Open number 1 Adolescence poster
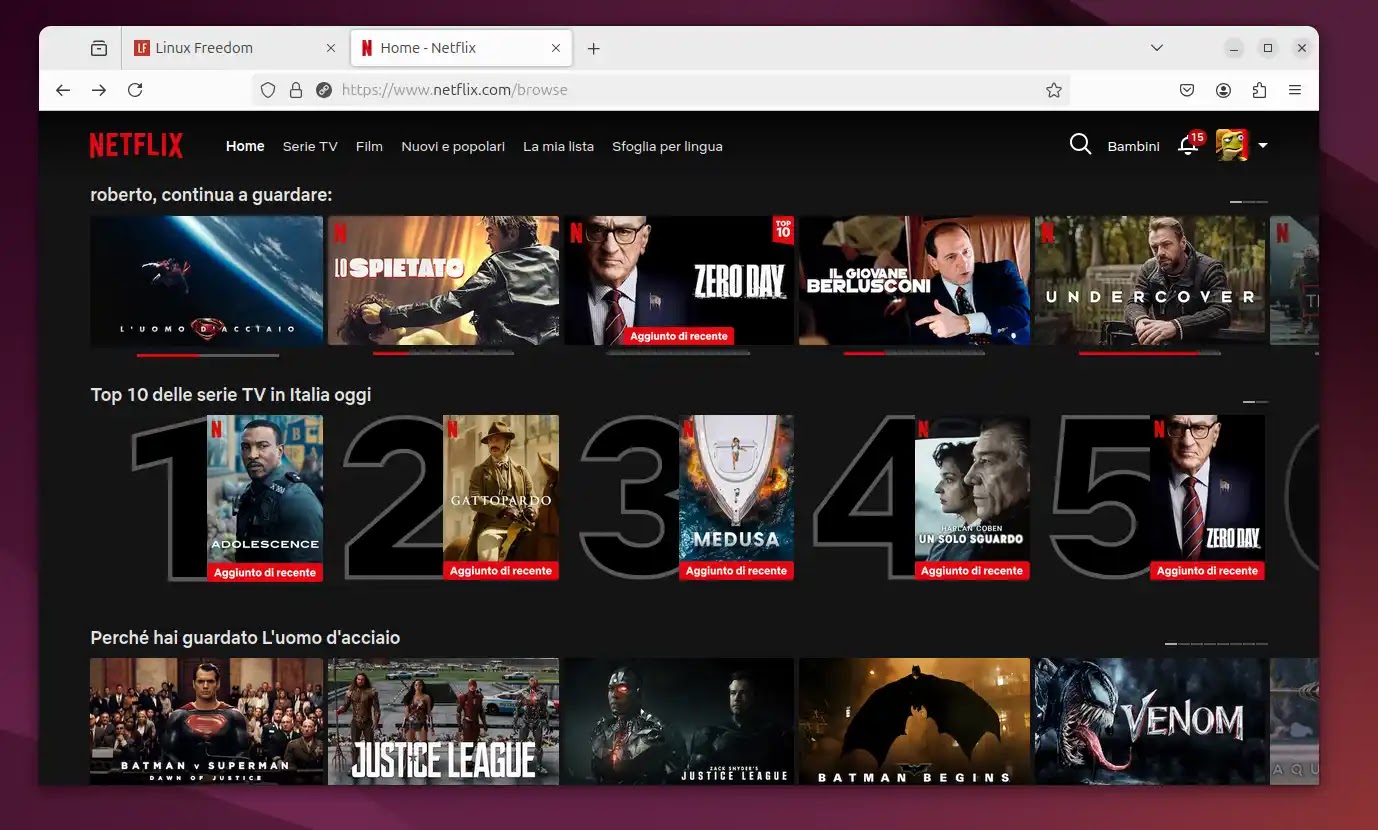Image resolution: width=1378 pixels, height=830 pixels. [265, 498]
